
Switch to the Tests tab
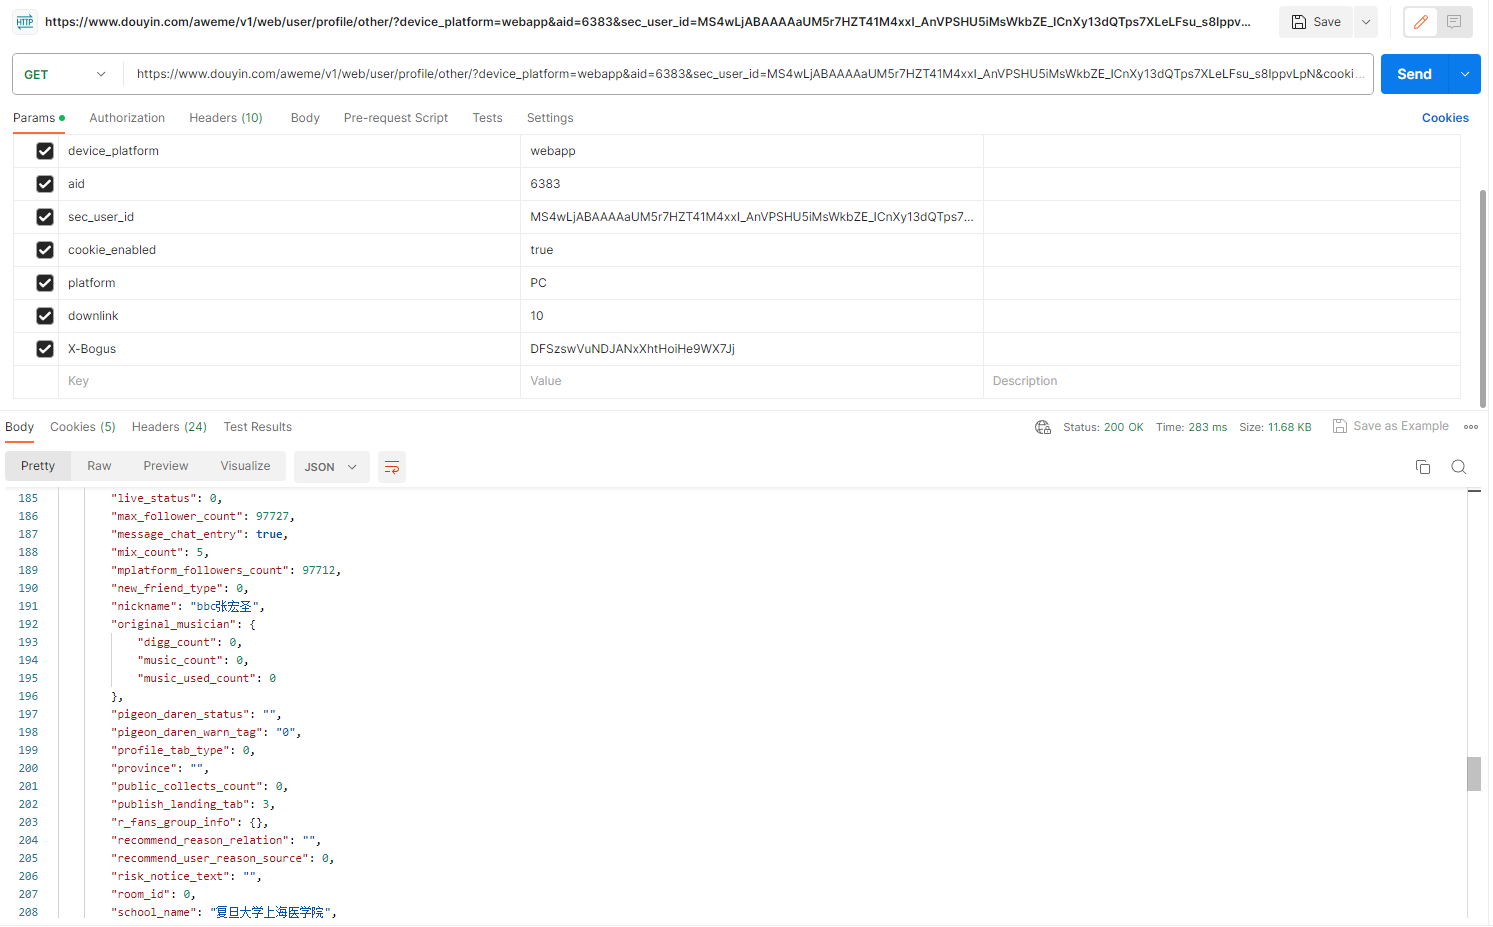487,118
